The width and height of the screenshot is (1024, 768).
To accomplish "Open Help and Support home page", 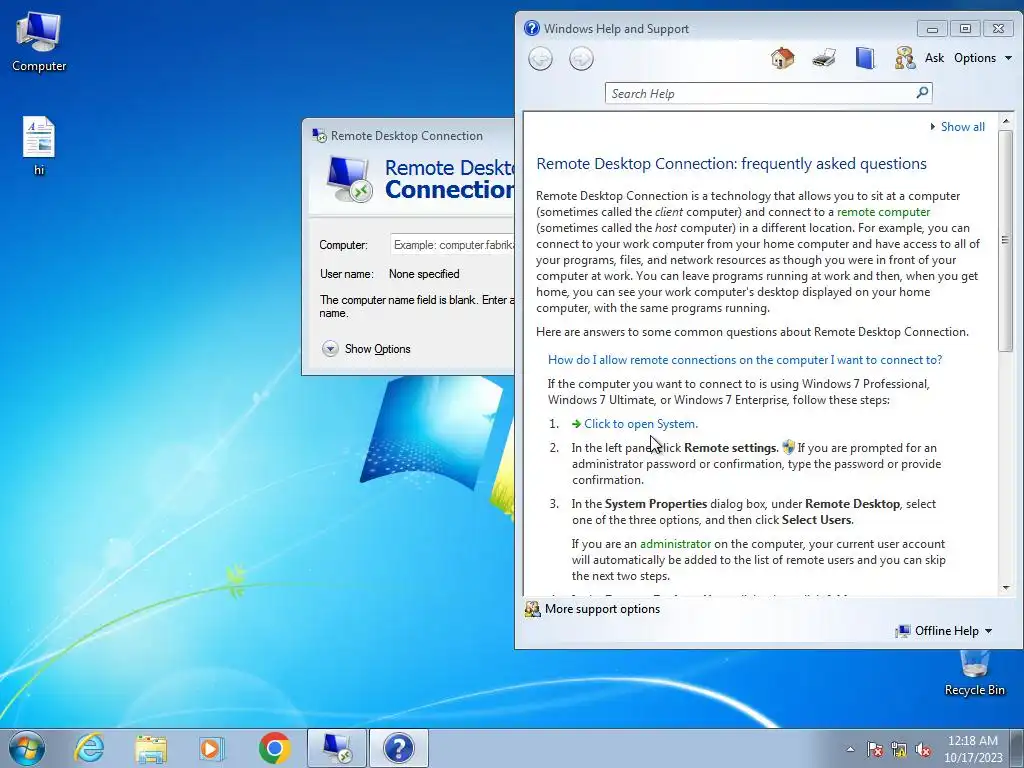I will coord(782,58).
